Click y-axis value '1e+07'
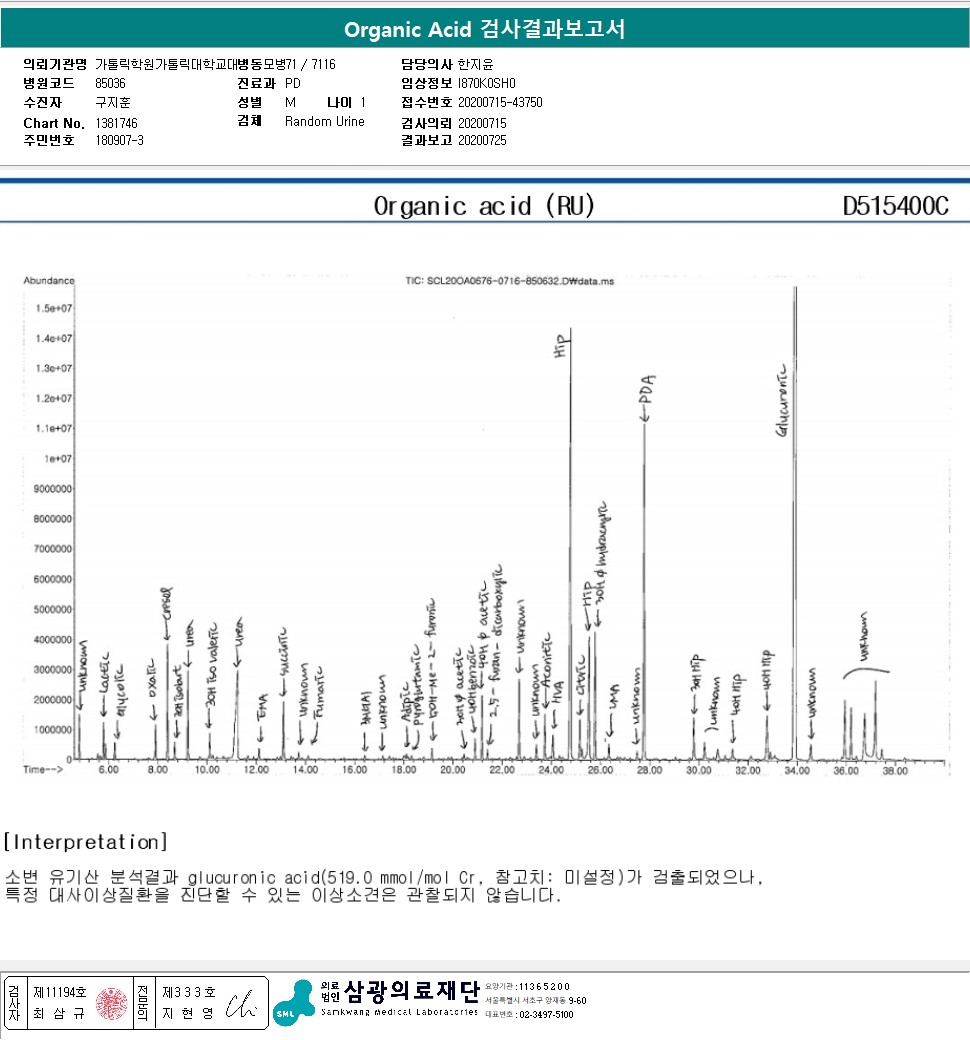970x1040 pixels. (58, 459)
